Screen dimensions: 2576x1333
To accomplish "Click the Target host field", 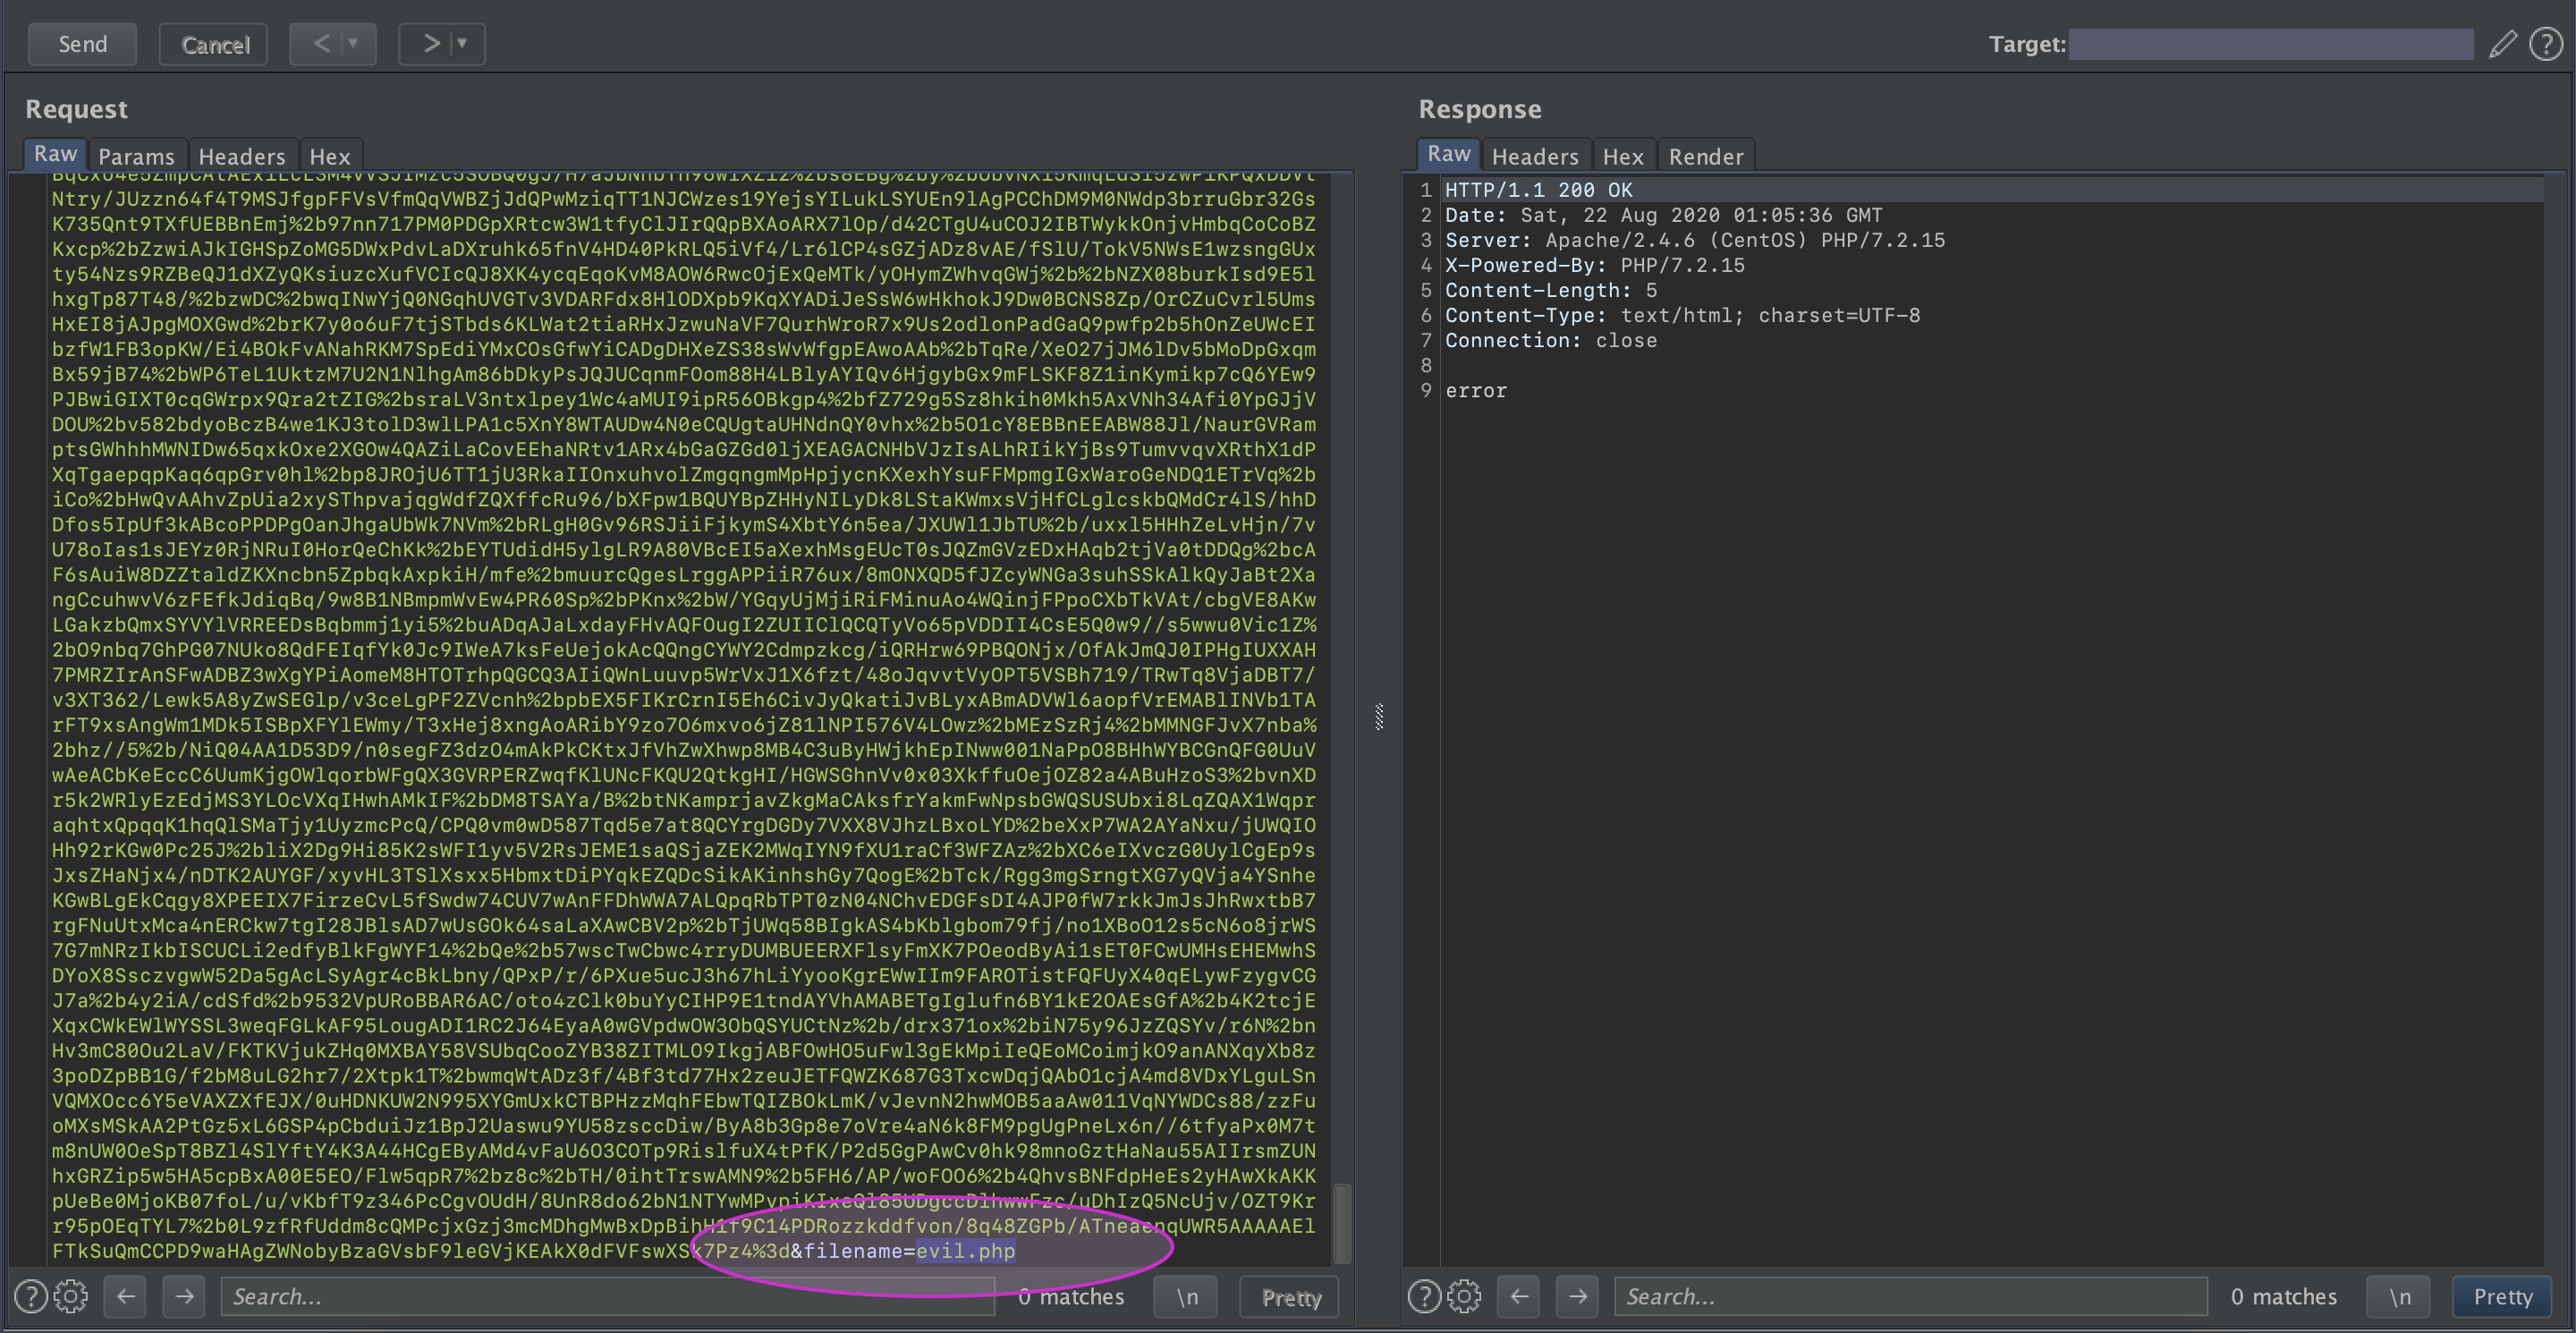I will coord(2270,44).
